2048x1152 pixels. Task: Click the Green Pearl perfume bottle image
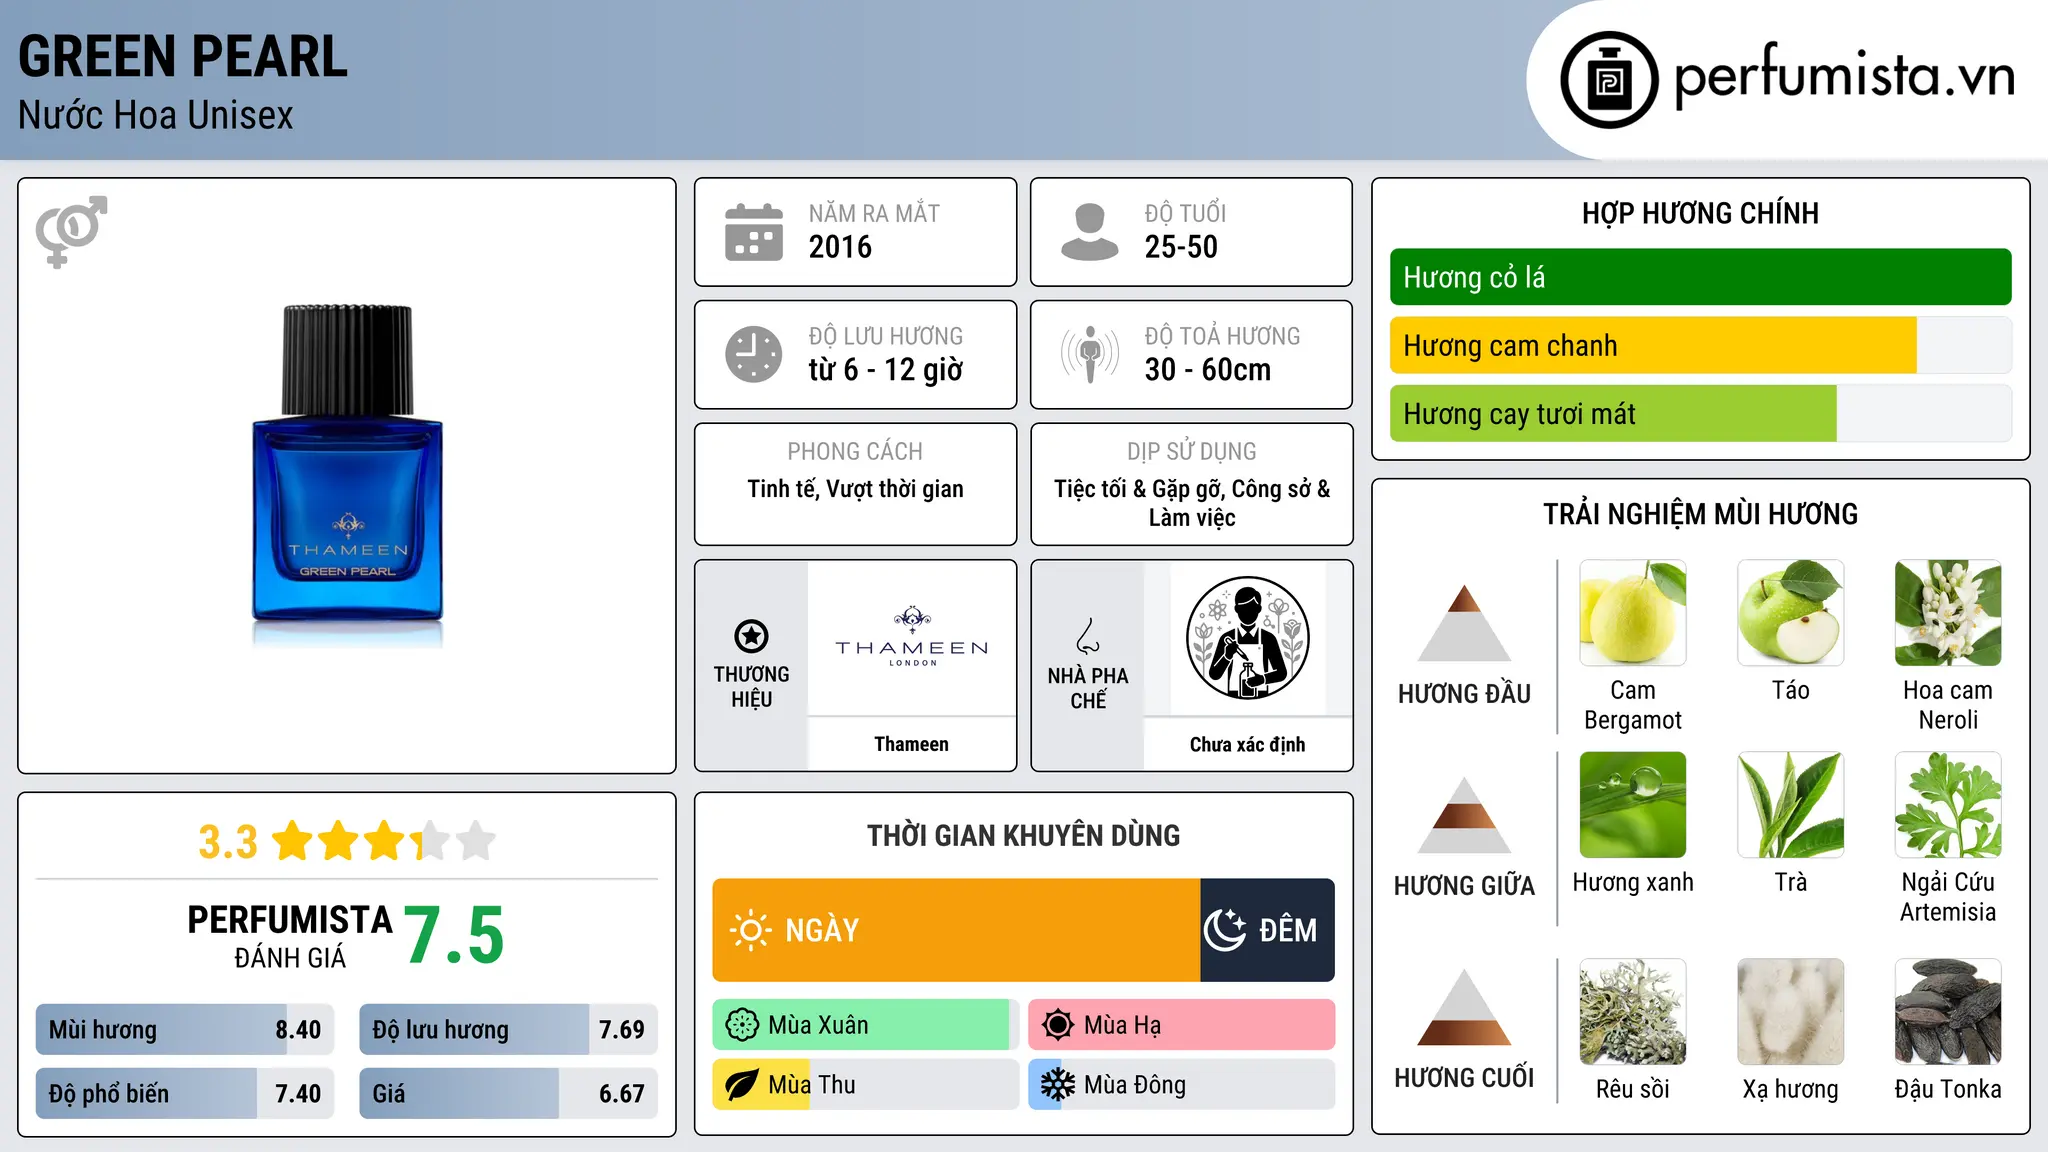347,475
